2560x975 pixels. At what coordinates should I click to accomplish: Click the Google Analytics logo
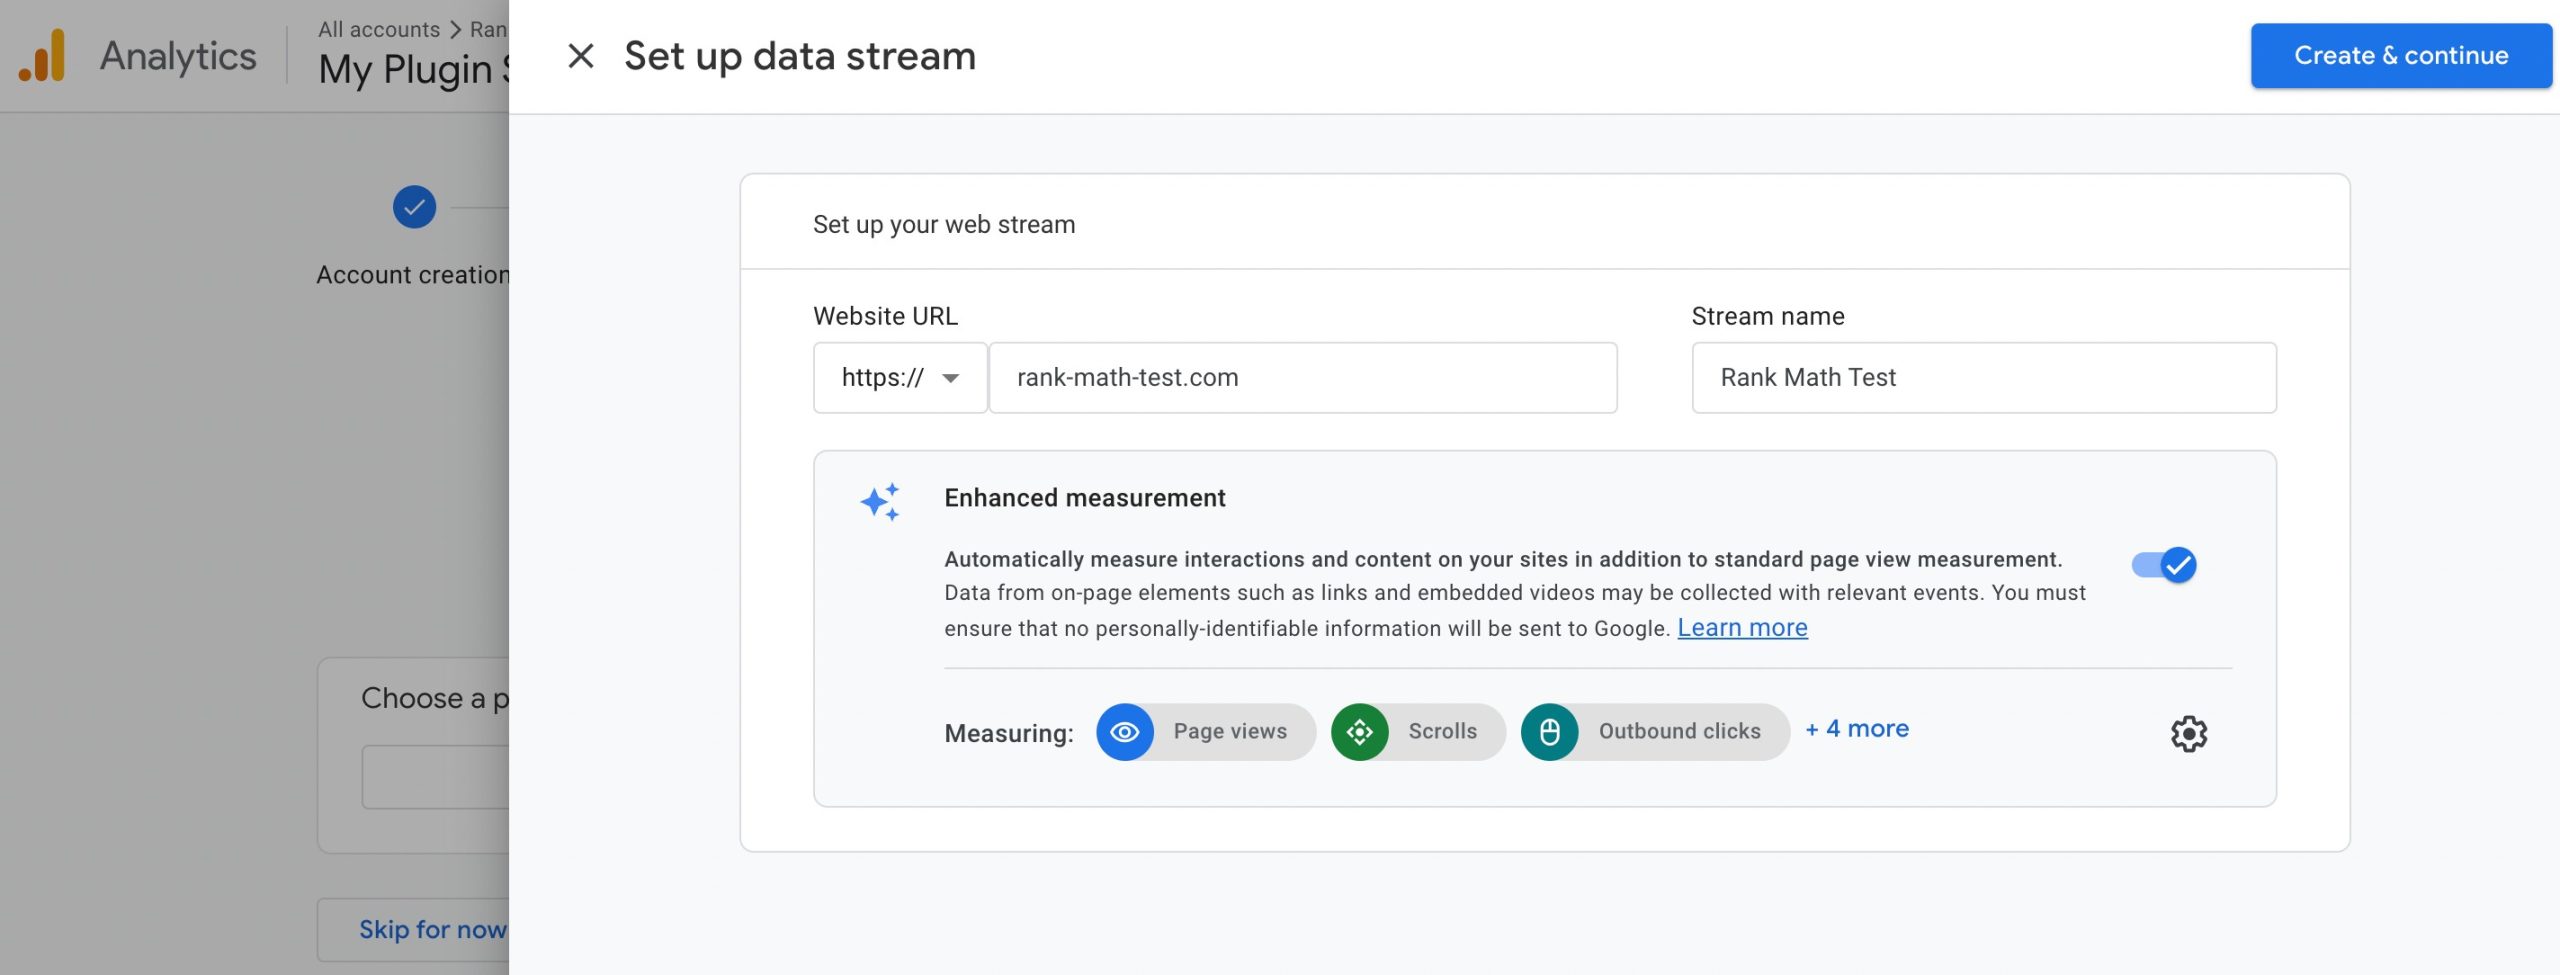pos(42,56)
